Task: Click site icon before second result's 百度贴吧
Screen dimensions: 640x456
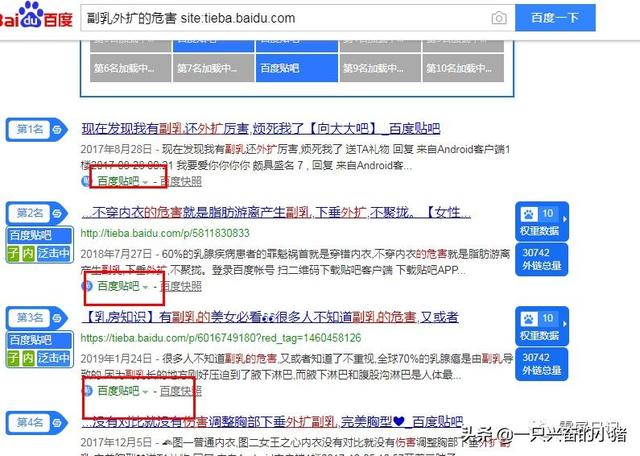Action: click(x=87, y=286)
